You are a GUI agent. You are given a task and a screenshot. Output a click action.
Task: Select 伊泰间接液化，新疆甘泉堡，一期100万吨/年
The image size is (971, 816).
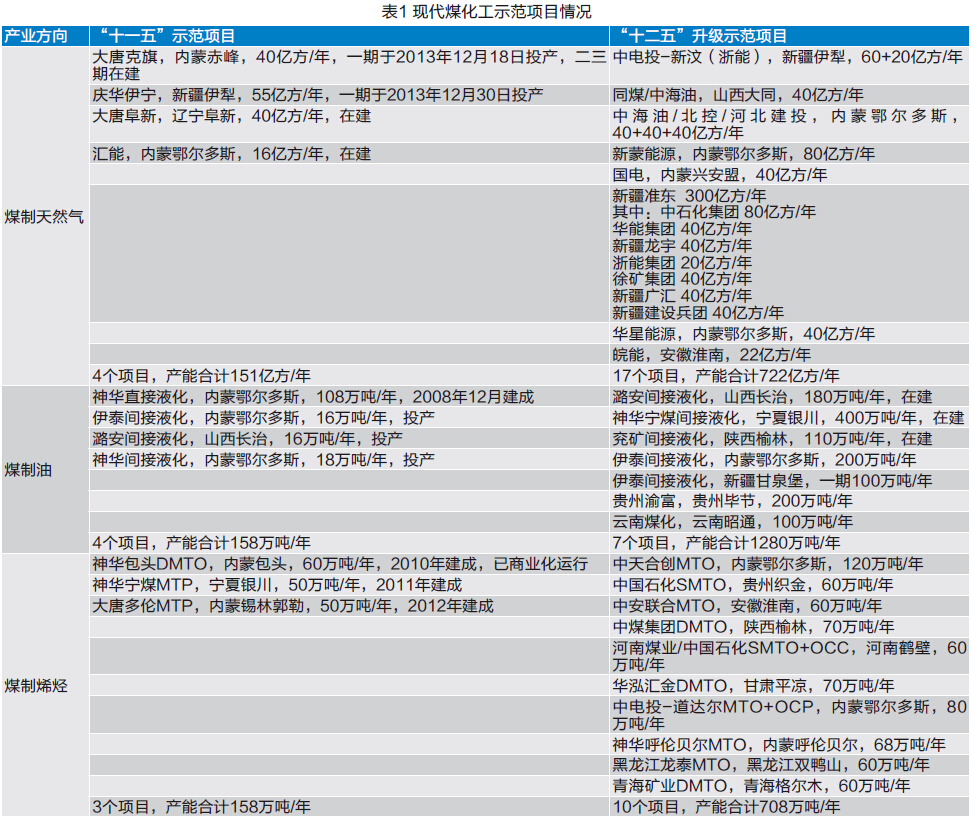[789, 480]
